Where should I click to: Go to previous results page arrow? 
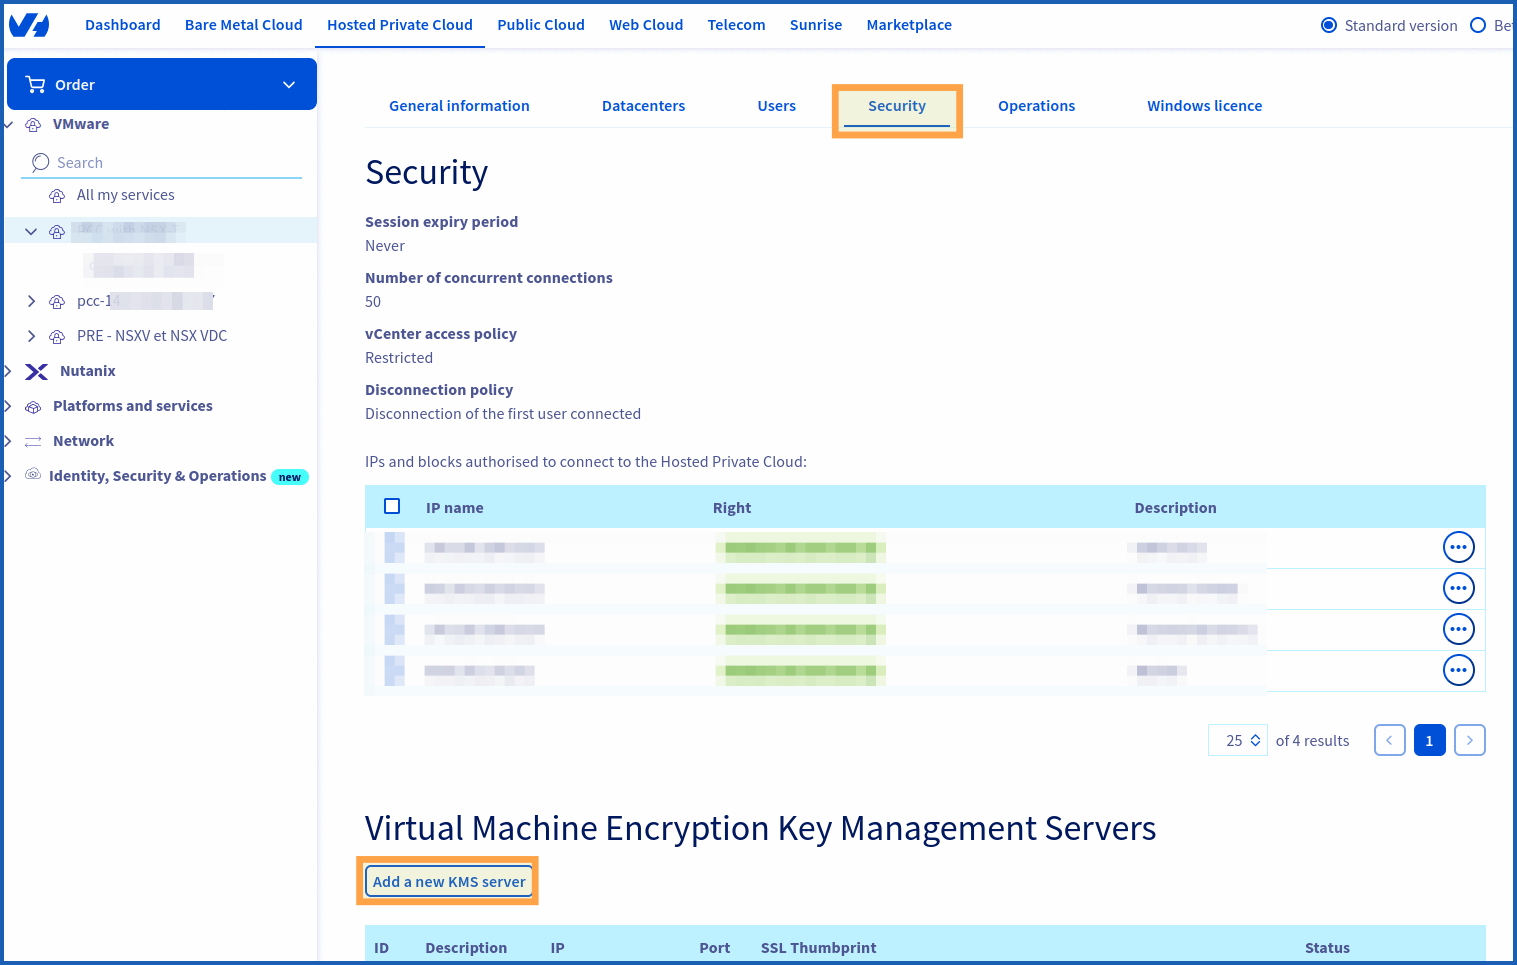1389,740
